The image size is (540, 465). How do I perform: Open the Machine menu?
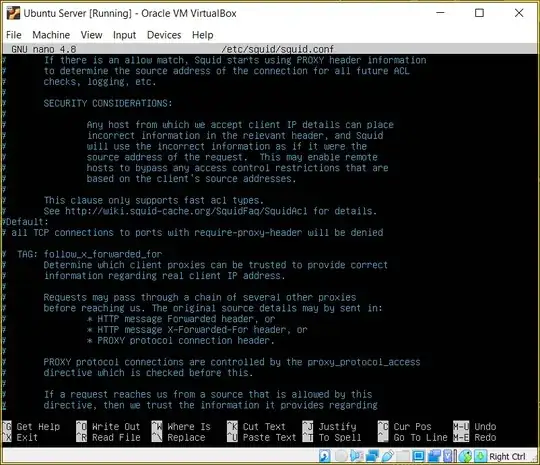tap(51, 35)
